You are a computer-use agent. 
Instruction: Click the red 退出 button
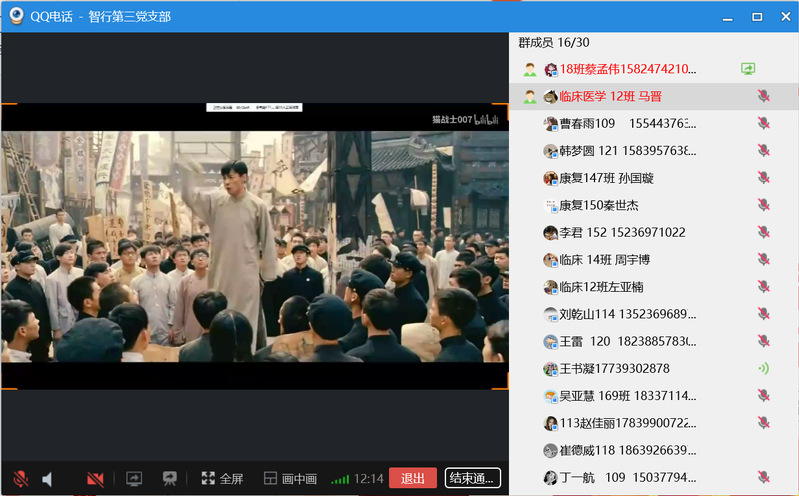(413, 478)
